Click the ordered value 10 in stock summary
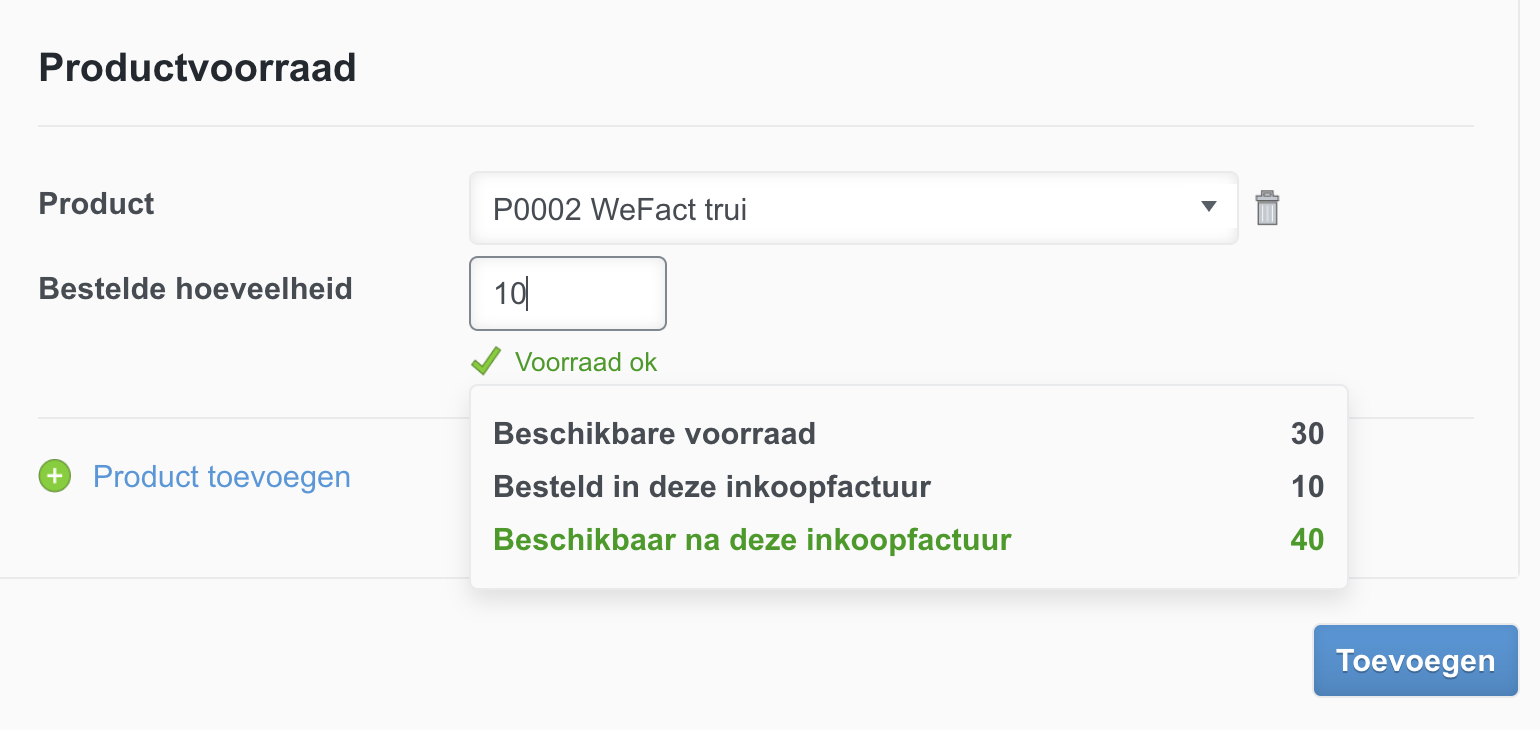 1307,487
